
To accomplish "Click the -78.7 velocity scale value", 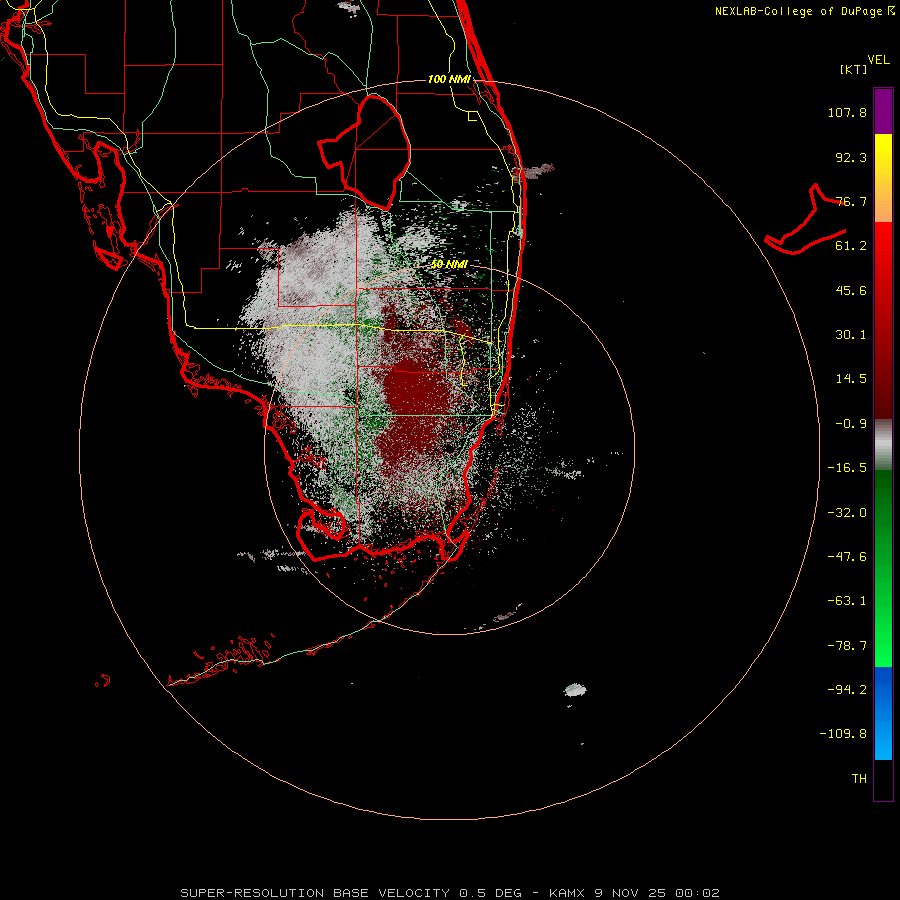I will point(847,646).
